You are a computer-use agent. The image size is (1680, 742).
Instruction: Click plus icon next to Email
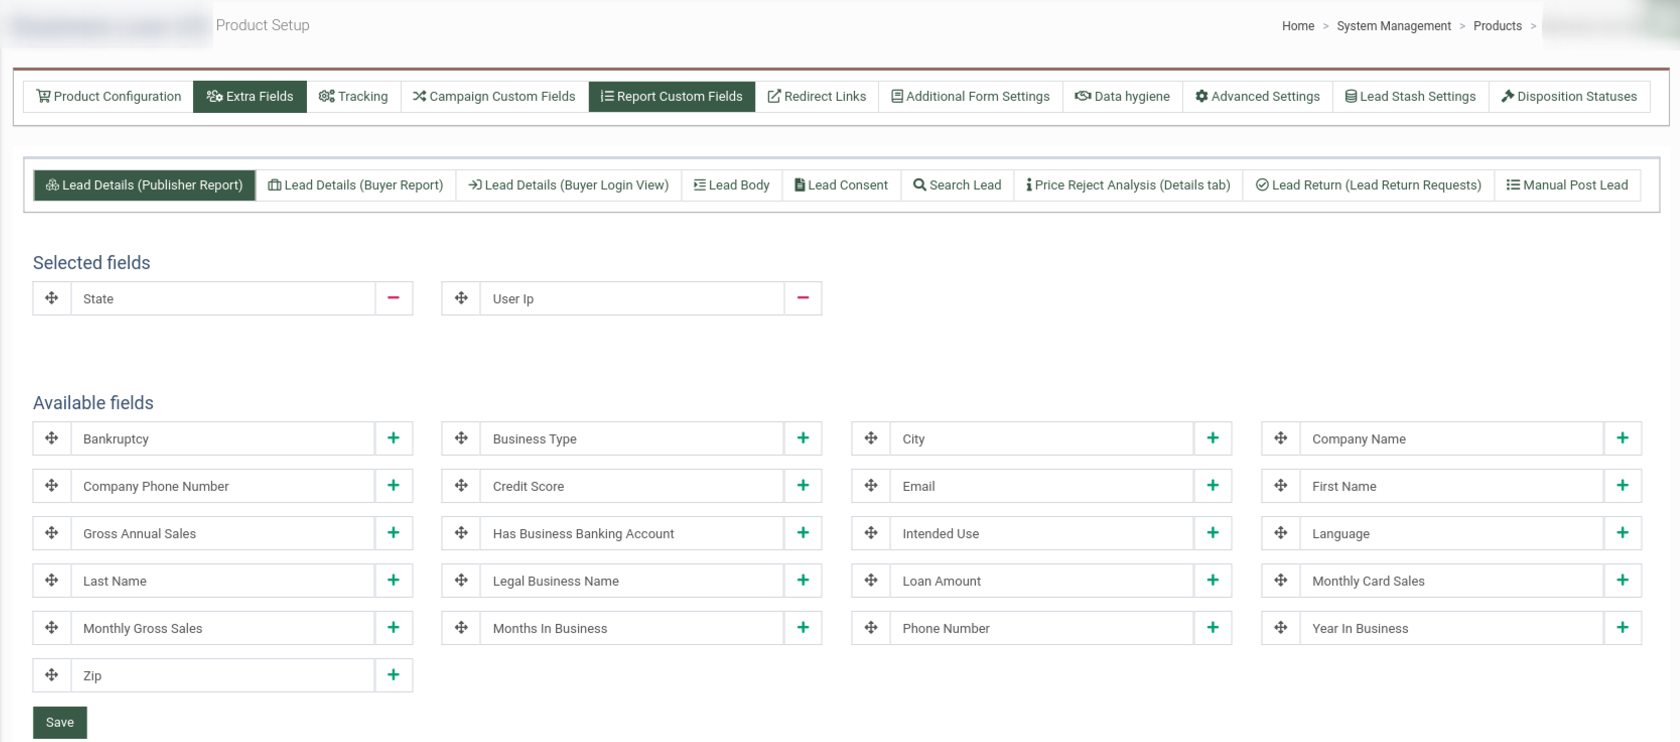(1212, 486)
